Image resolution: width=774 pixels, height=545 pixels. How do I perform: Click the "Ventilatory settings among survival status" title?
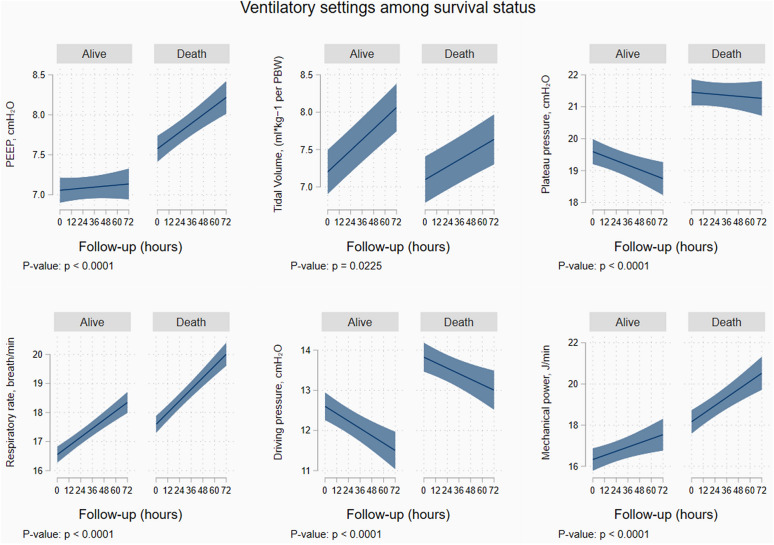[x=386, y=10]
